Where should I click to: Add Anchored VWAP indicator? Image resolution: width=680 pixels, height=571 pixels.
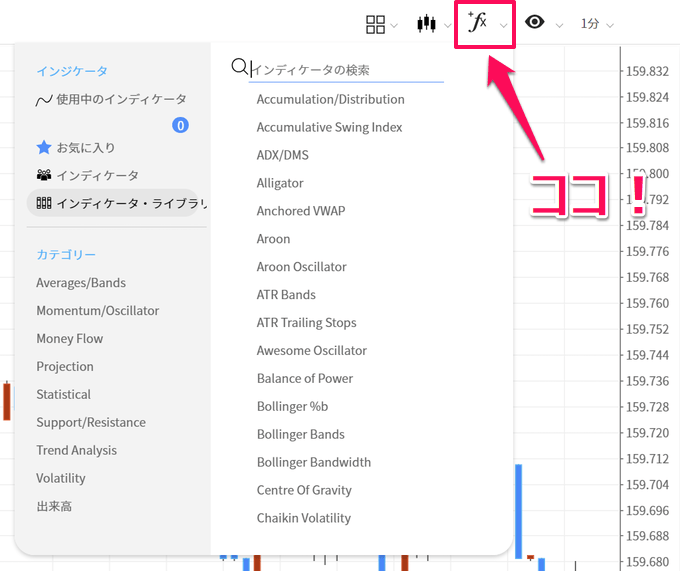click(x=301, y=211)
